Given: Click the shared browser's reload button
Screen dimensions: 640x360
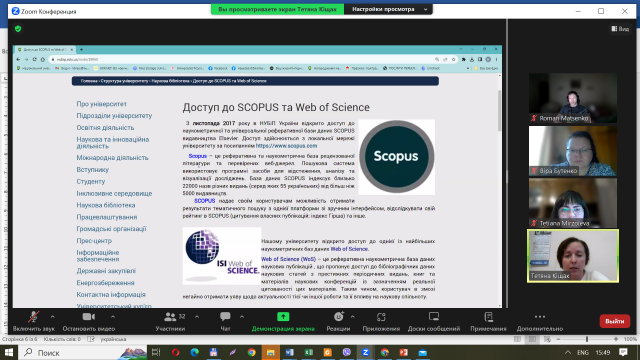Looking at the screenshot, I should click(34, 60).
